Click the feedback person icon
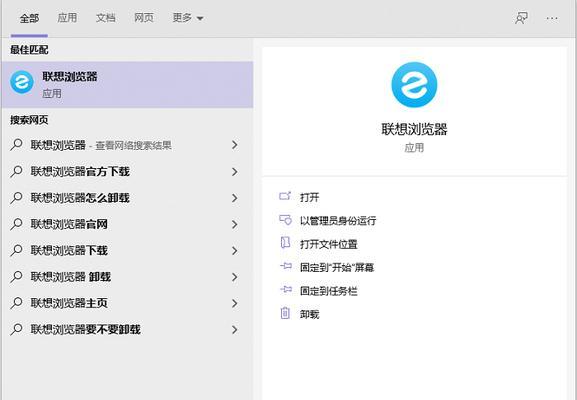The image size is (577, 400). (x=521, y=18)
